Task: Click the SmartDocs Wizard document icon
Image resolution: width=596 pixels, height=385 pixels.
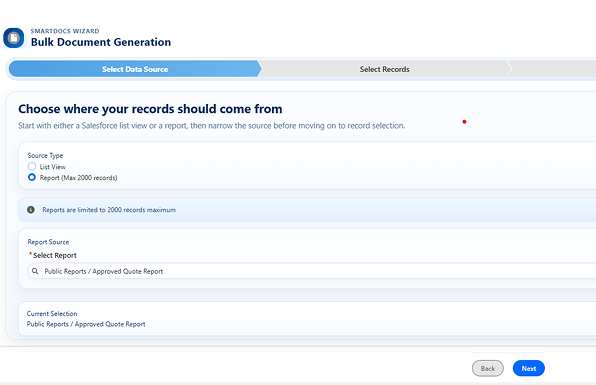Action: (14, 38)
